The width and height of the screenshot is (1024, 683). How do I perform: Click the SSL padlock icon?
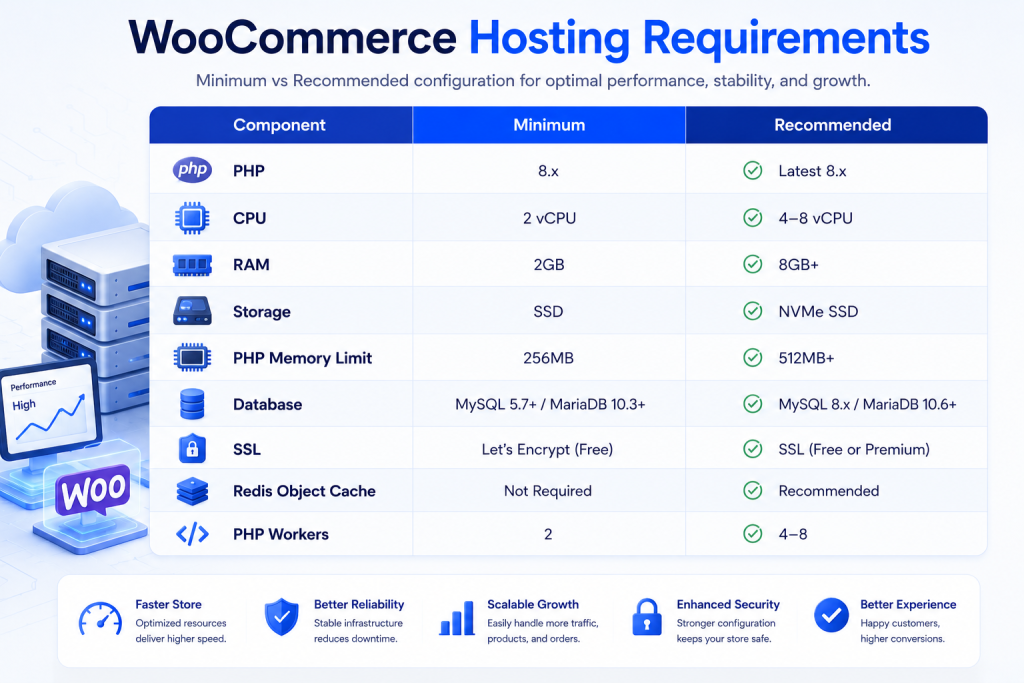tap(192, 449)
